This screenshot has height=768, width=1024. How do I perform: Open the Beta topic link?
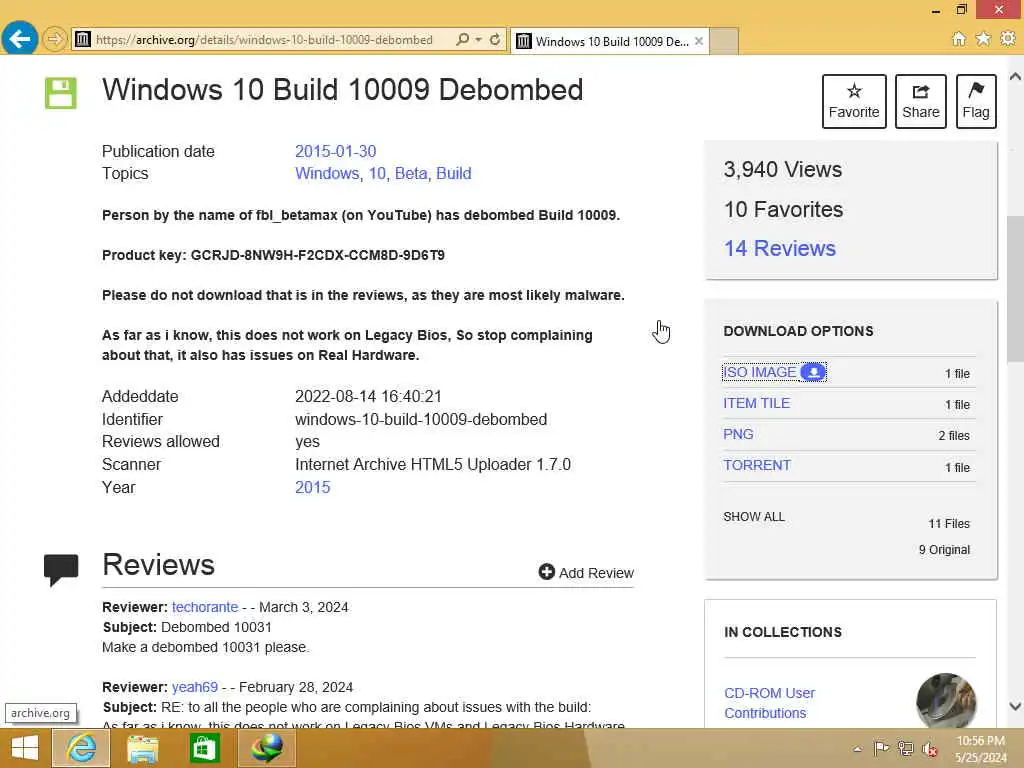click(x=411, y=174)
